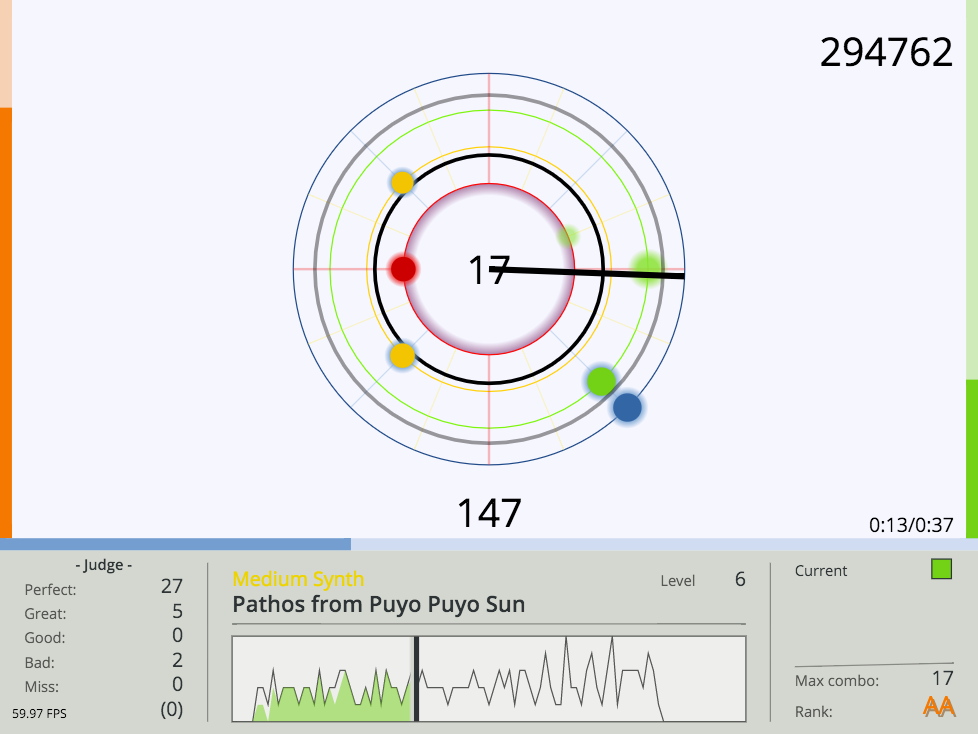Viewport: 978px width, 734px height.
Task: Click the Miss count 0
Action: point(177,684)
